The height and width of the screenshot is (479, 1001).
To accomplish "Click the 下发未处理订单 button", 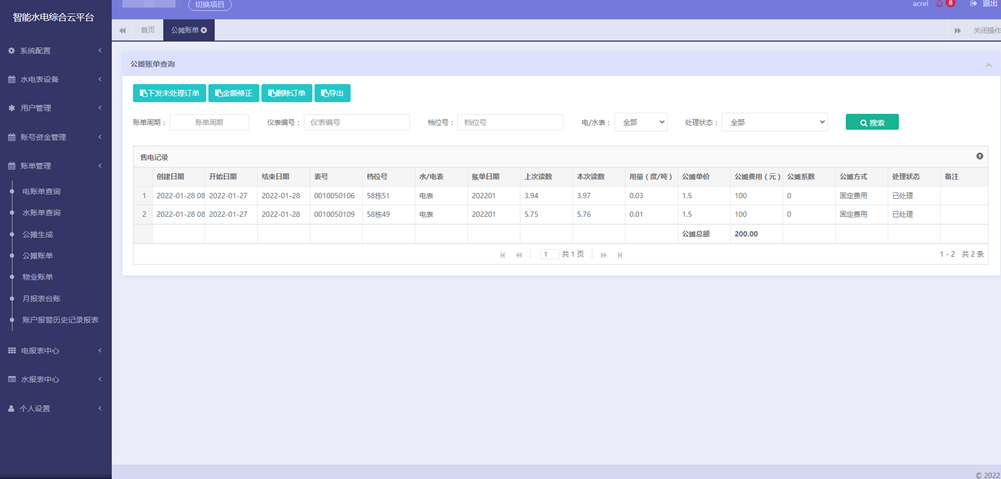I will tap(169, 93).
